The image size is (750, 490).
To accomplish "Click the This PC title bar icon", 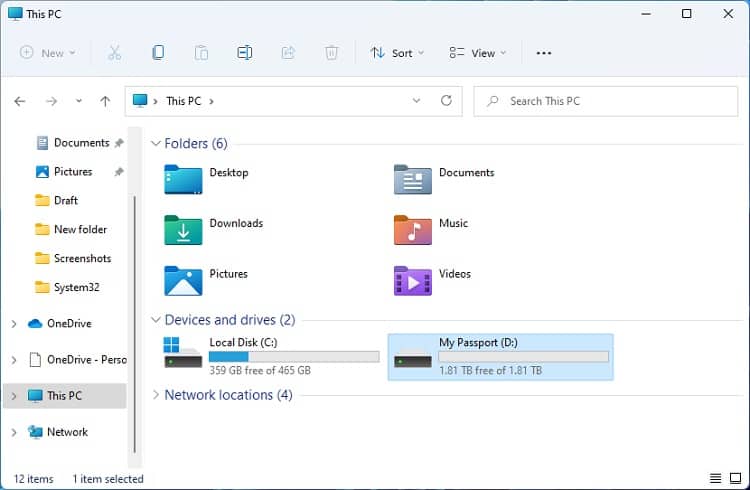I will click(15, 14).
